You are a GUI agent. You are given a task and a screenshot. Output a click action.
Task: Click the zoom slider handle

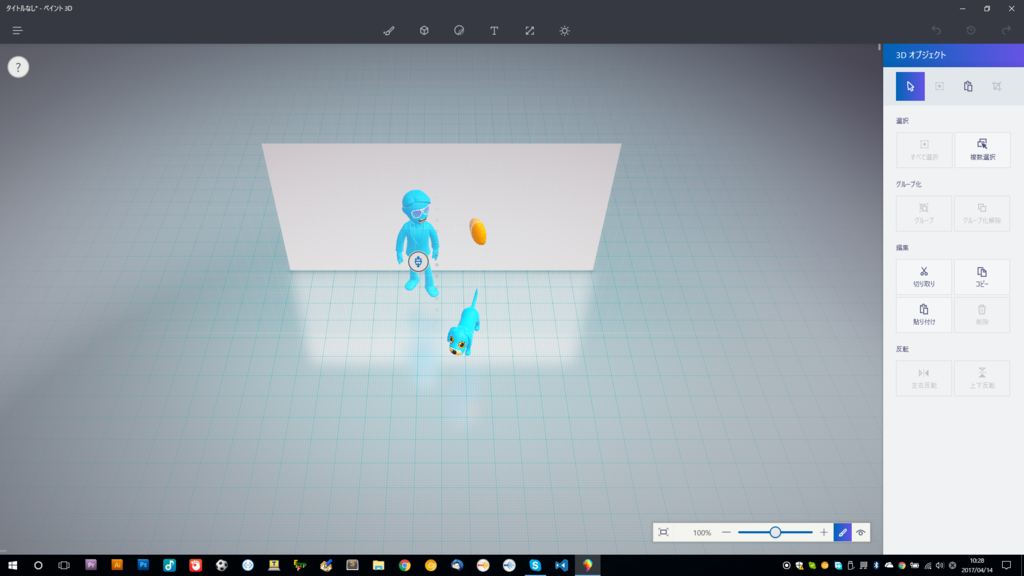click(775, 532)
